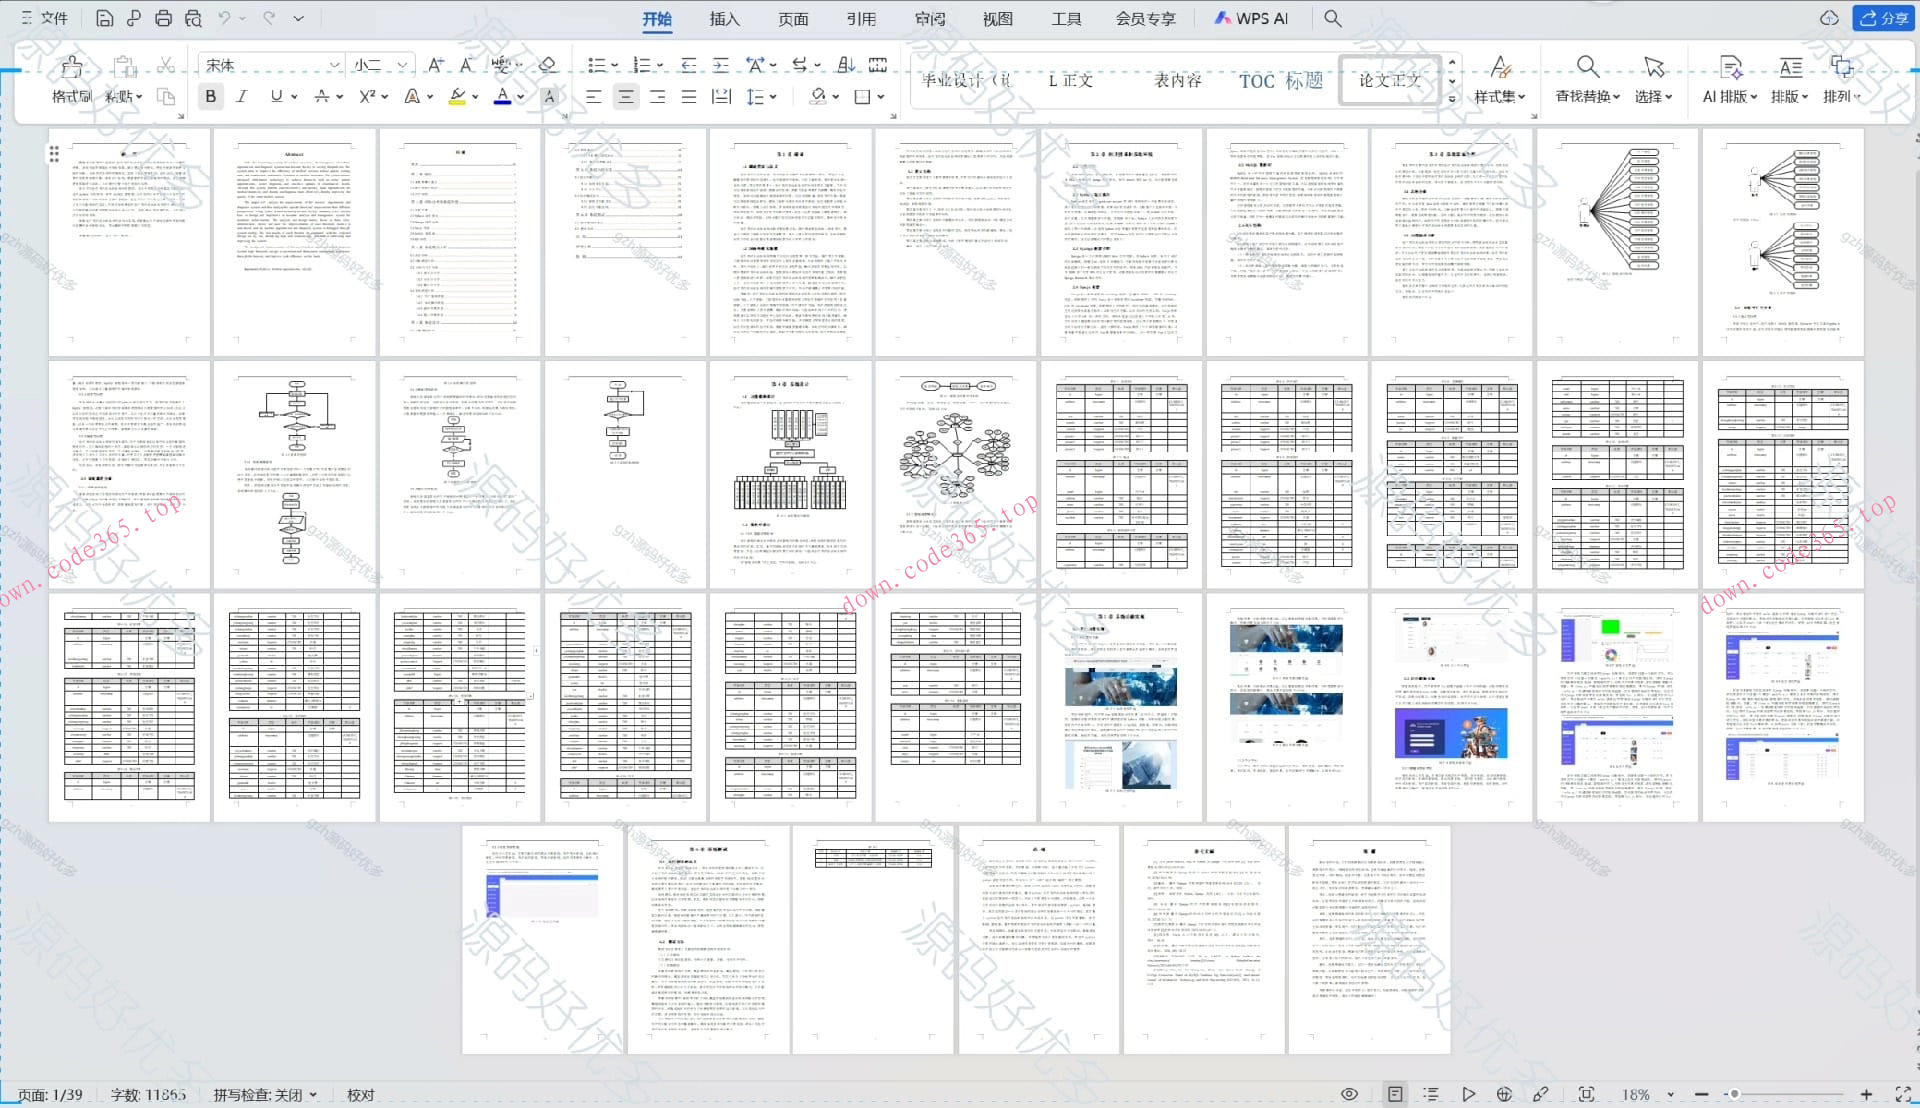Image resolution: width=1920 pixels, height=1108 pixels.
Task: Toggle italic formatting
Action: (241, 96)
